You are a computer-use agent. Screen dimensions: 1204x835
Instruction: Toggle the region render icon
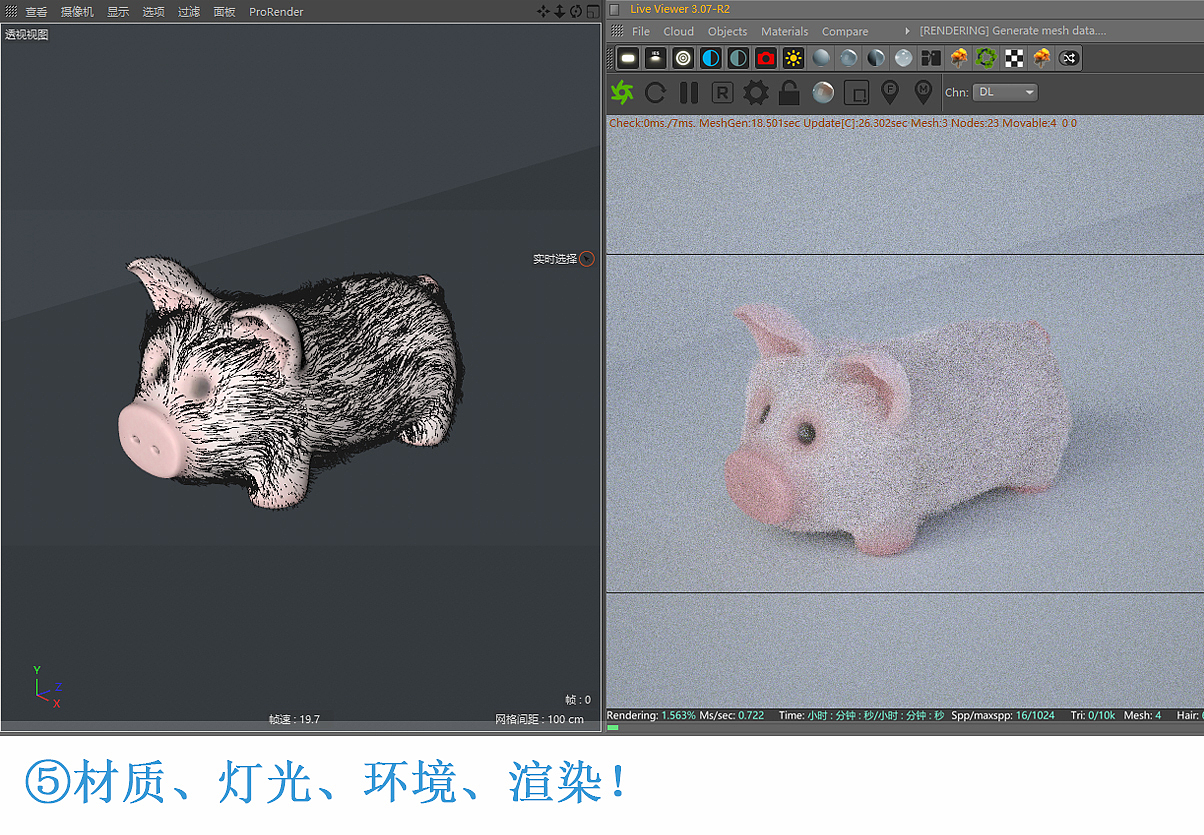tap(855, 92)
